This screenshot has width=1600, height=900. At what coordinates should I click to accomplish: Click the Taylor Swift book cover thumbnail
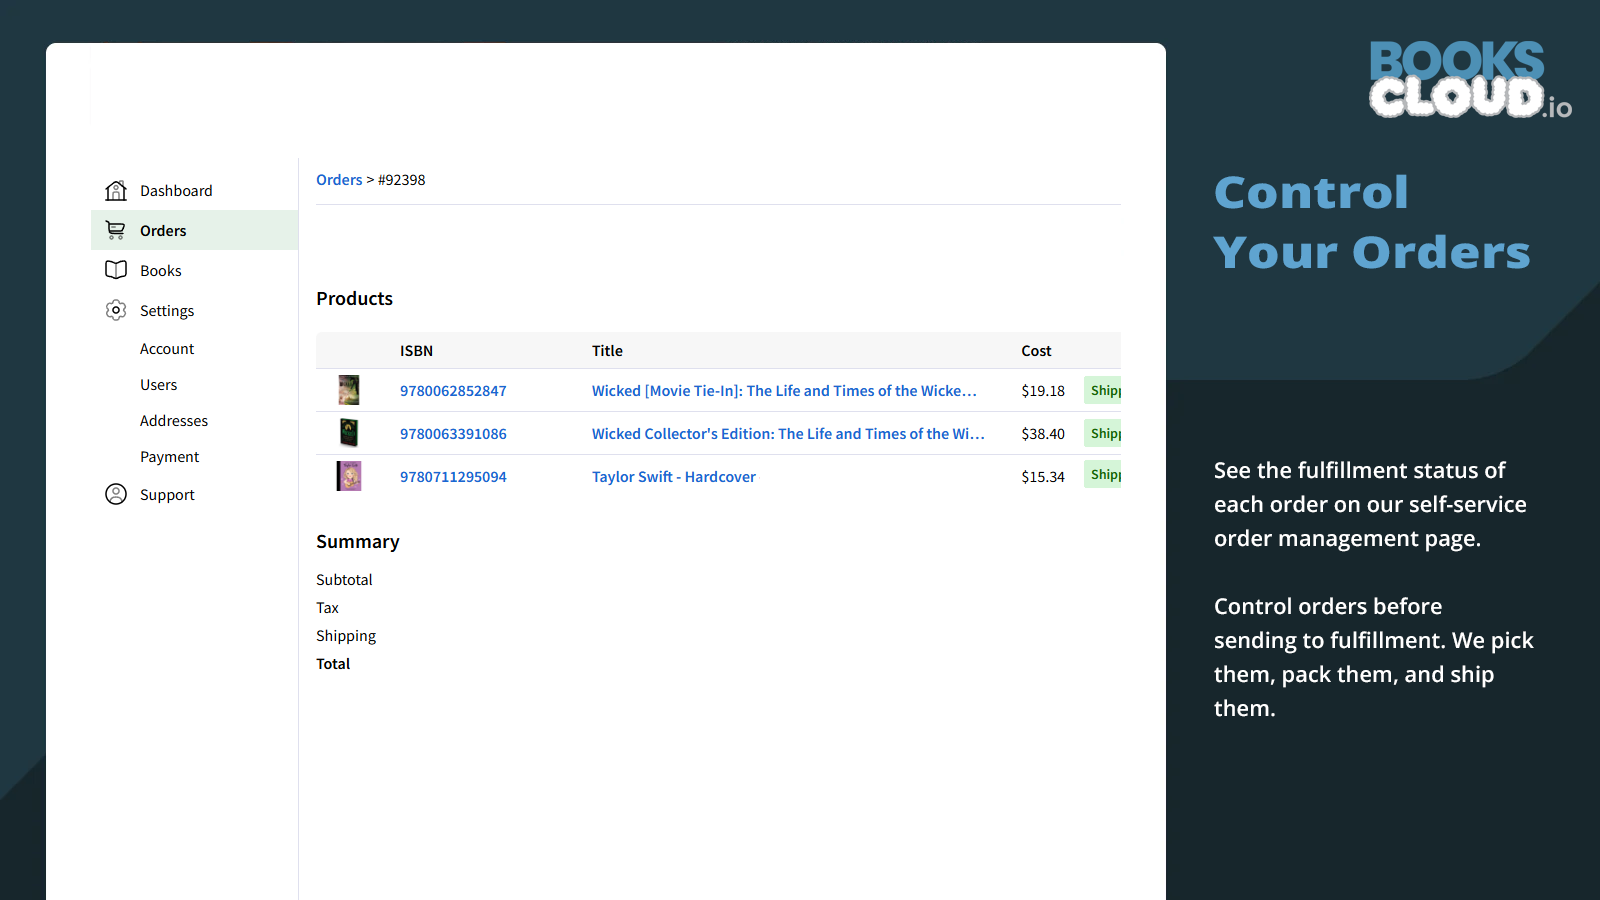349,476
